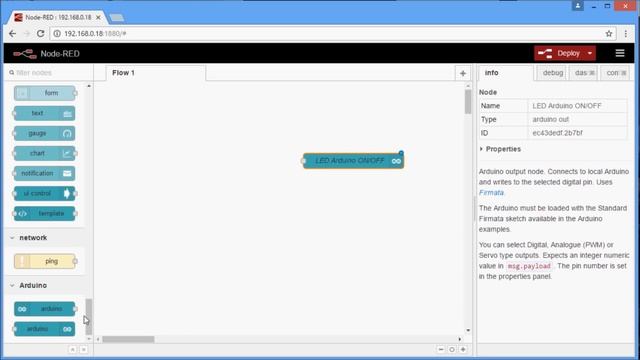Add a new flow tab
The image size is (640, 360).
[x=462, y=73]
